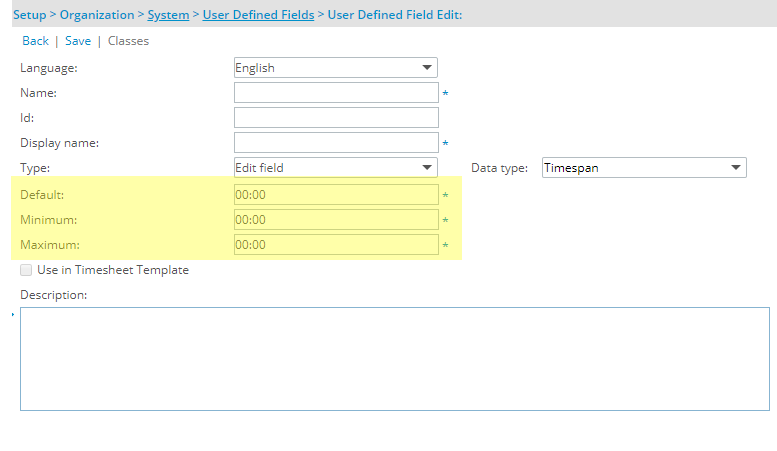Click inside the Description text area
This screenshot has width=777, height=451.
pos(394,359)
